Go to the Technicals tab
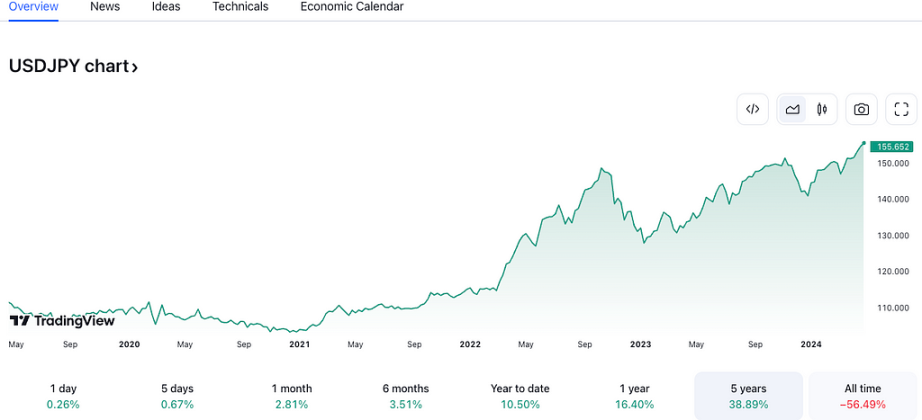Image resolution: width=922 pixels, height=420 pixels. tap(240, 7)
